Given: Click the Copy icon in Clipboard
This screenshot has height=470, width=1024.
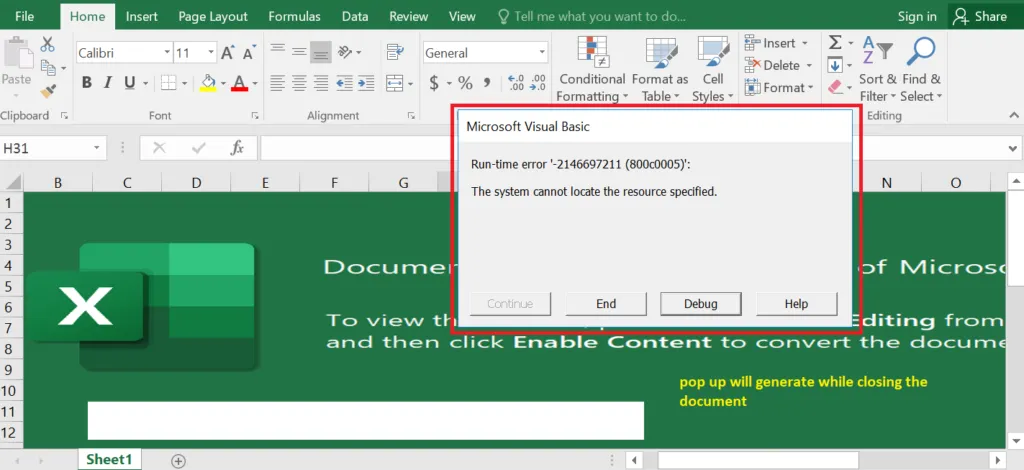Looking at the screenshot, I should (48, 67).
